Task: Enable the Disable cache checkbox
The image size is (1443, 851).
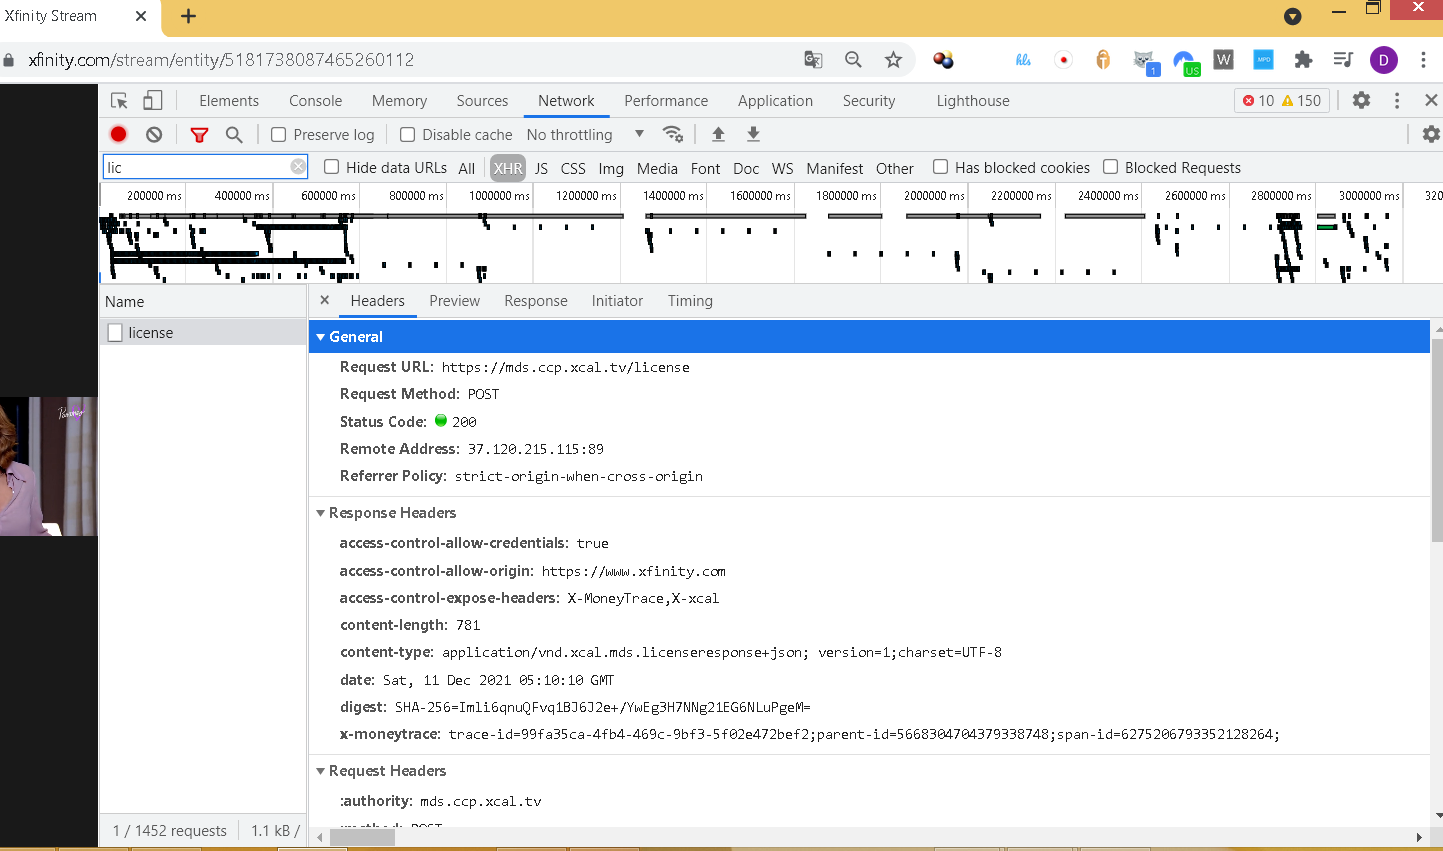Action: click(408, 133)
